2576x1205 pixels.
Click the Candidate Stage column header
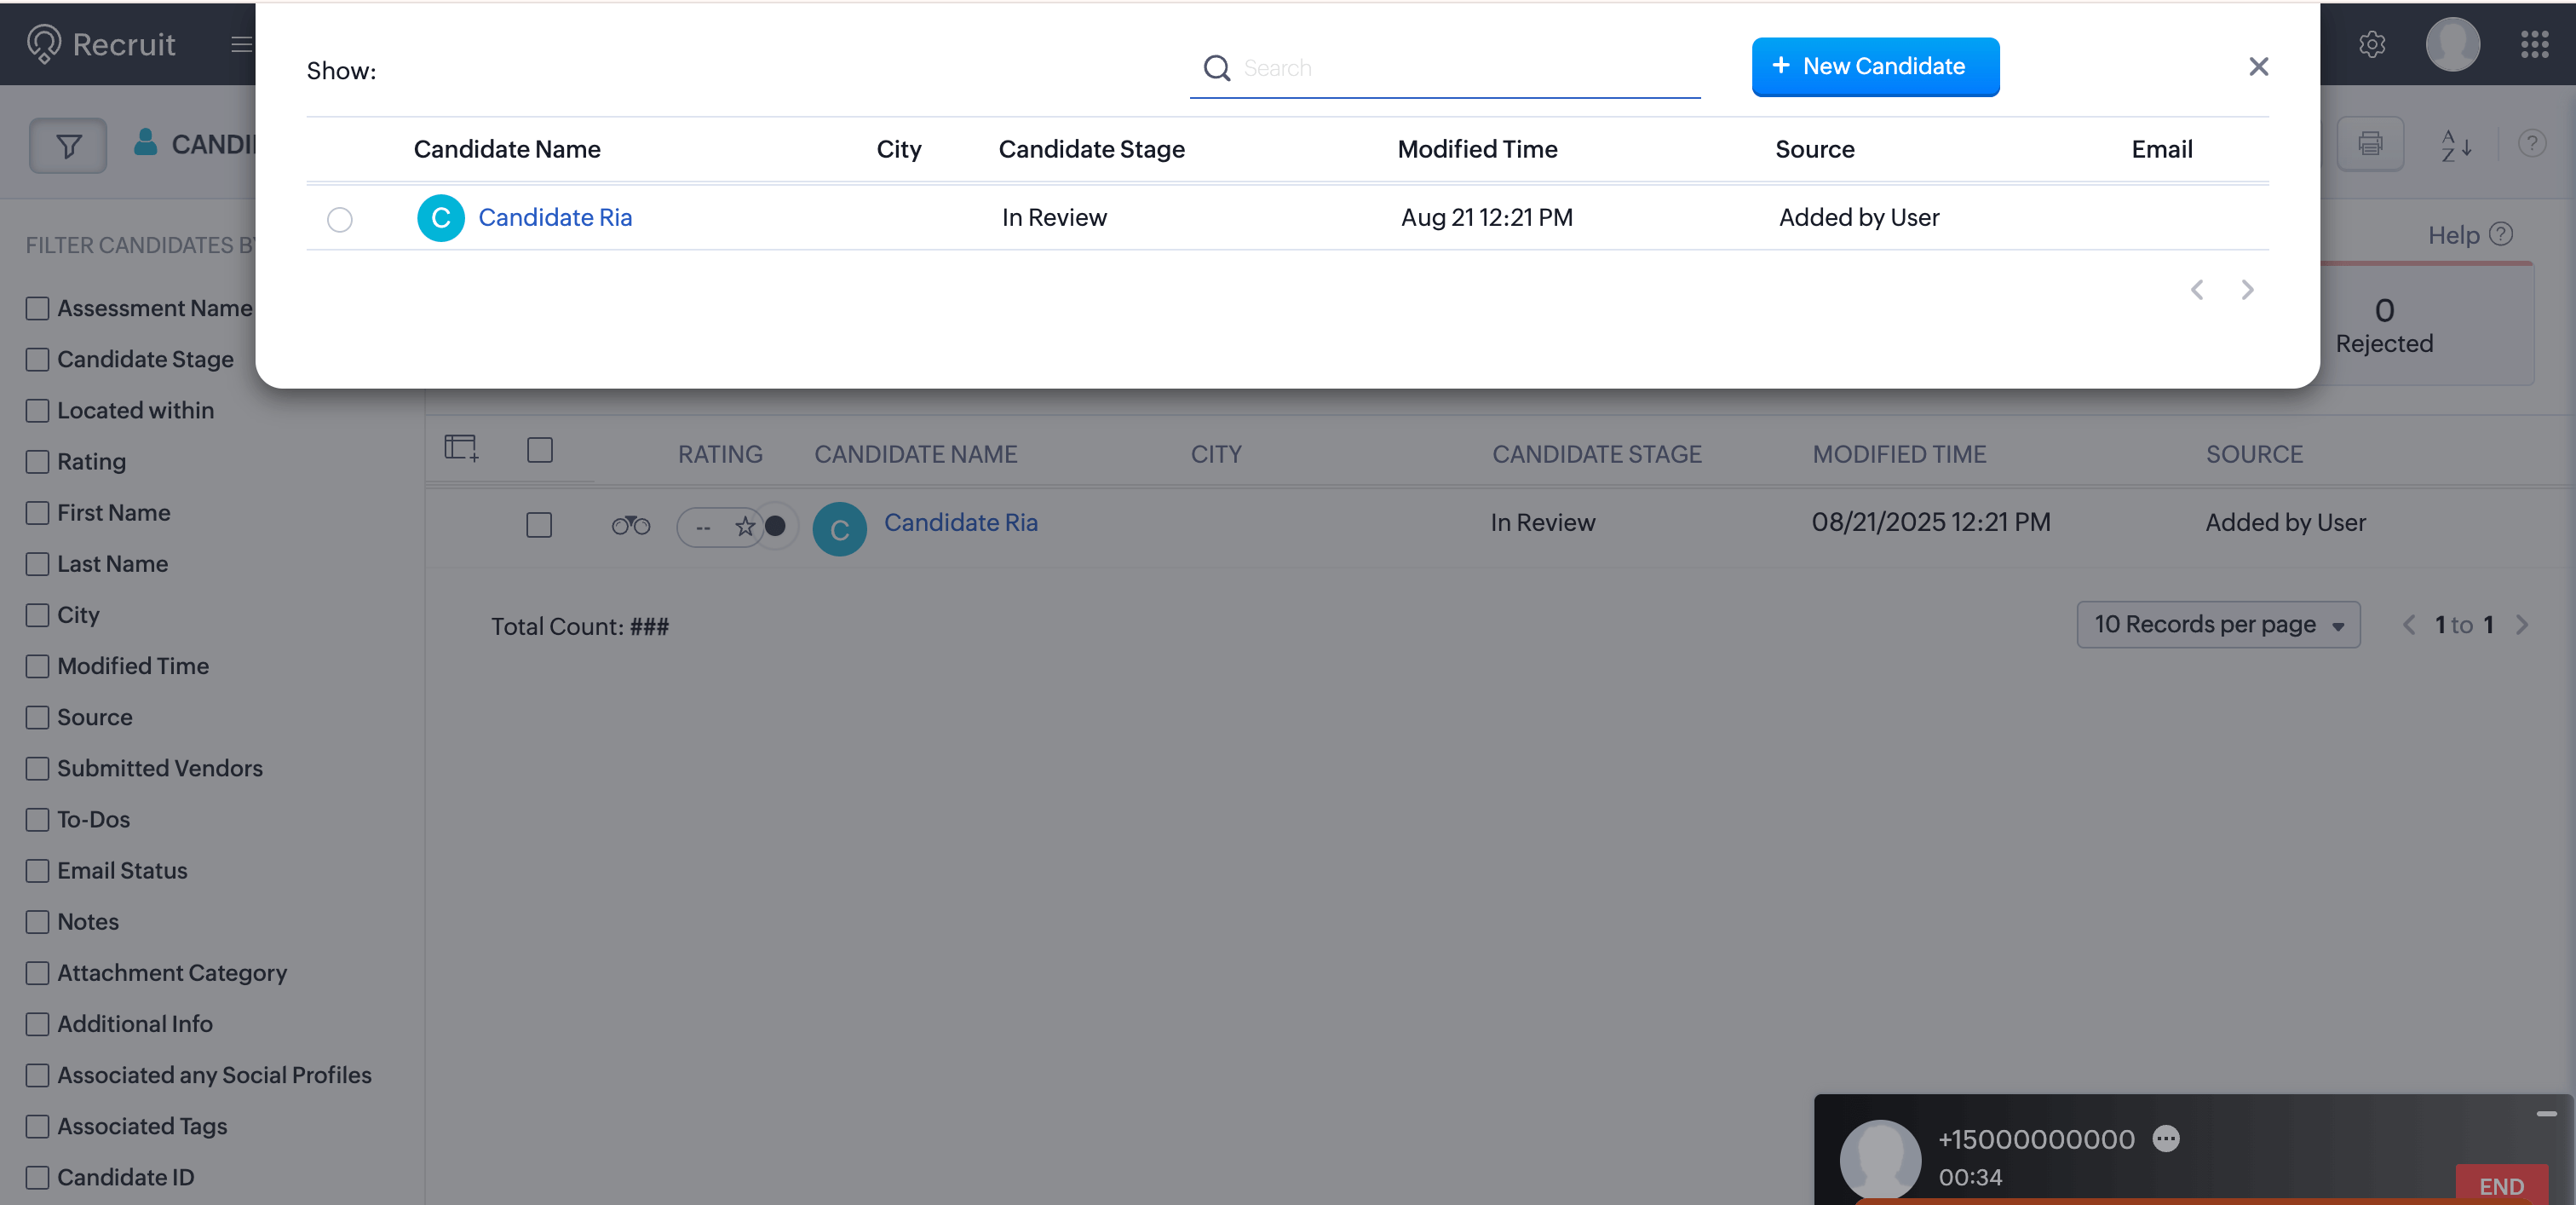click(1091, 149)
